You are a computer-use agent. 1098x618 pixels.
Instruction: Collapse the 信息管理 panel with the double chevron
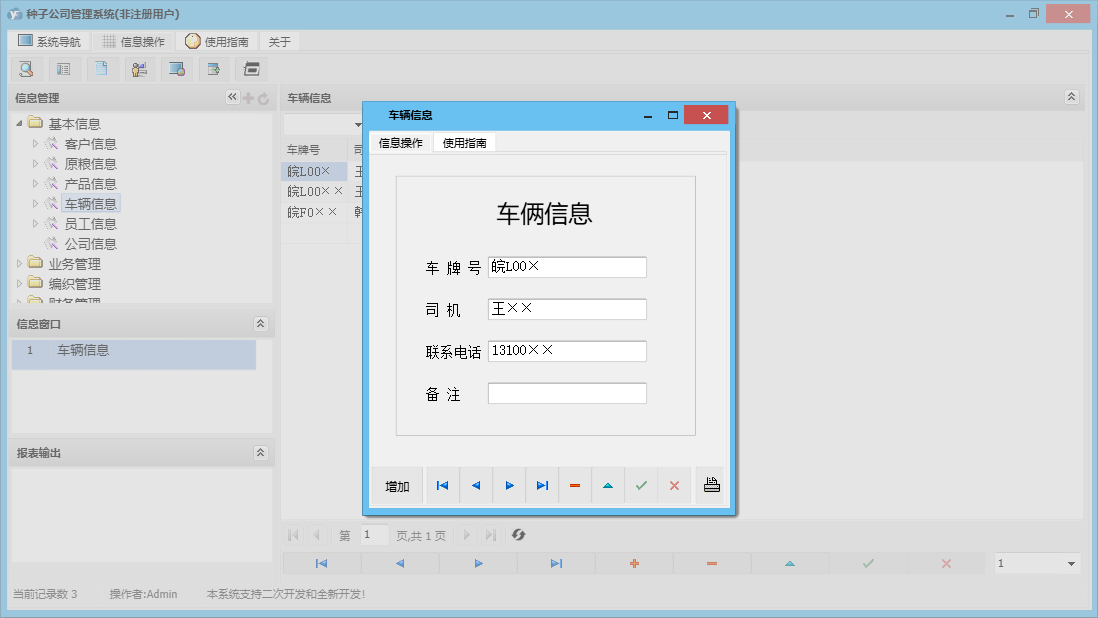pyautogui.click(x=232, y=97)
